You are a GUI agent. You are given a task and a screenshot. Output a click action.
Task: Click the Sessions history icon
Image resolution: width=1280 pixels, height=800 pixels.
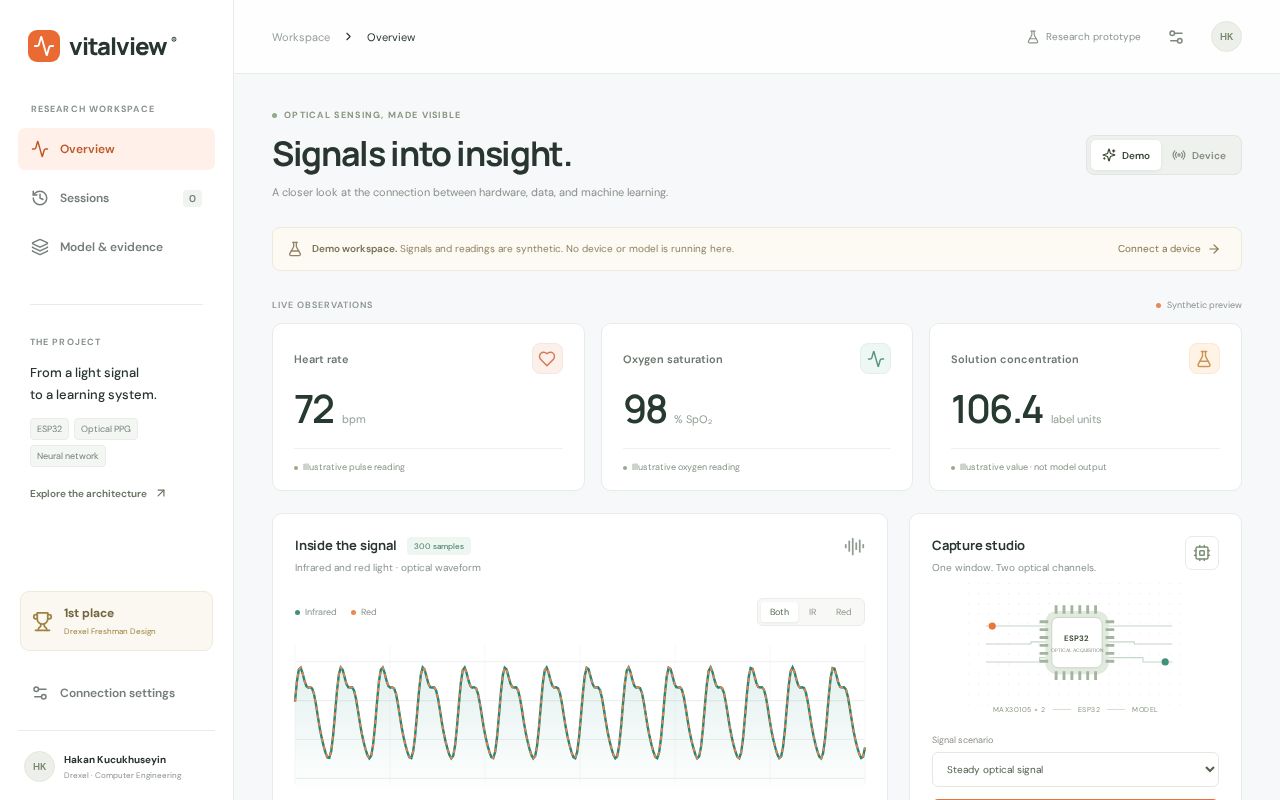40,198
